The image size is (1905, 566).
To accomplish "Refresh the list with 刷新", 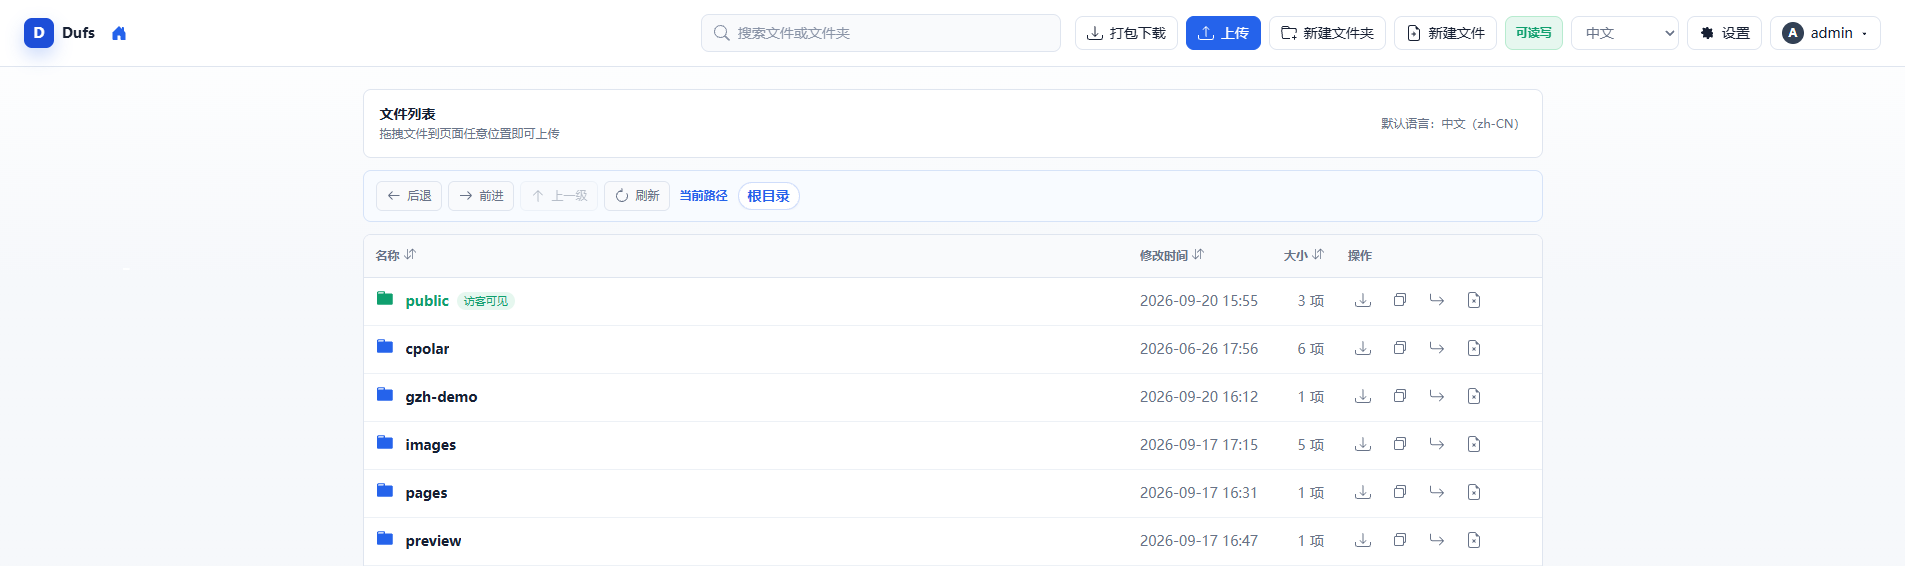I will (637, 196).
